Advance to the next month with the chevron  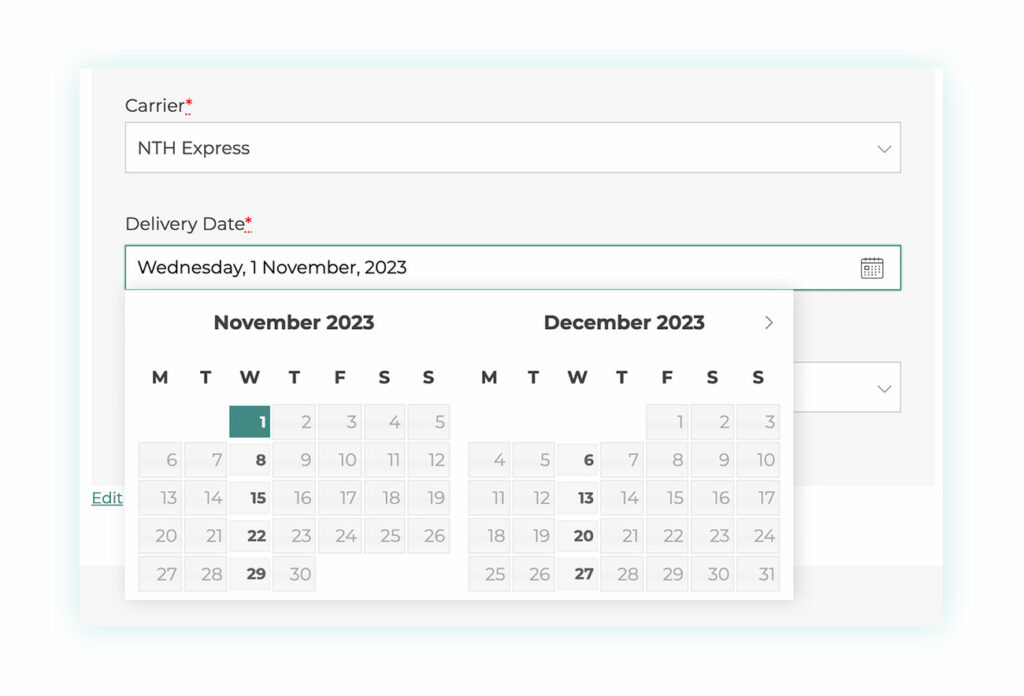tap(769, 322)
